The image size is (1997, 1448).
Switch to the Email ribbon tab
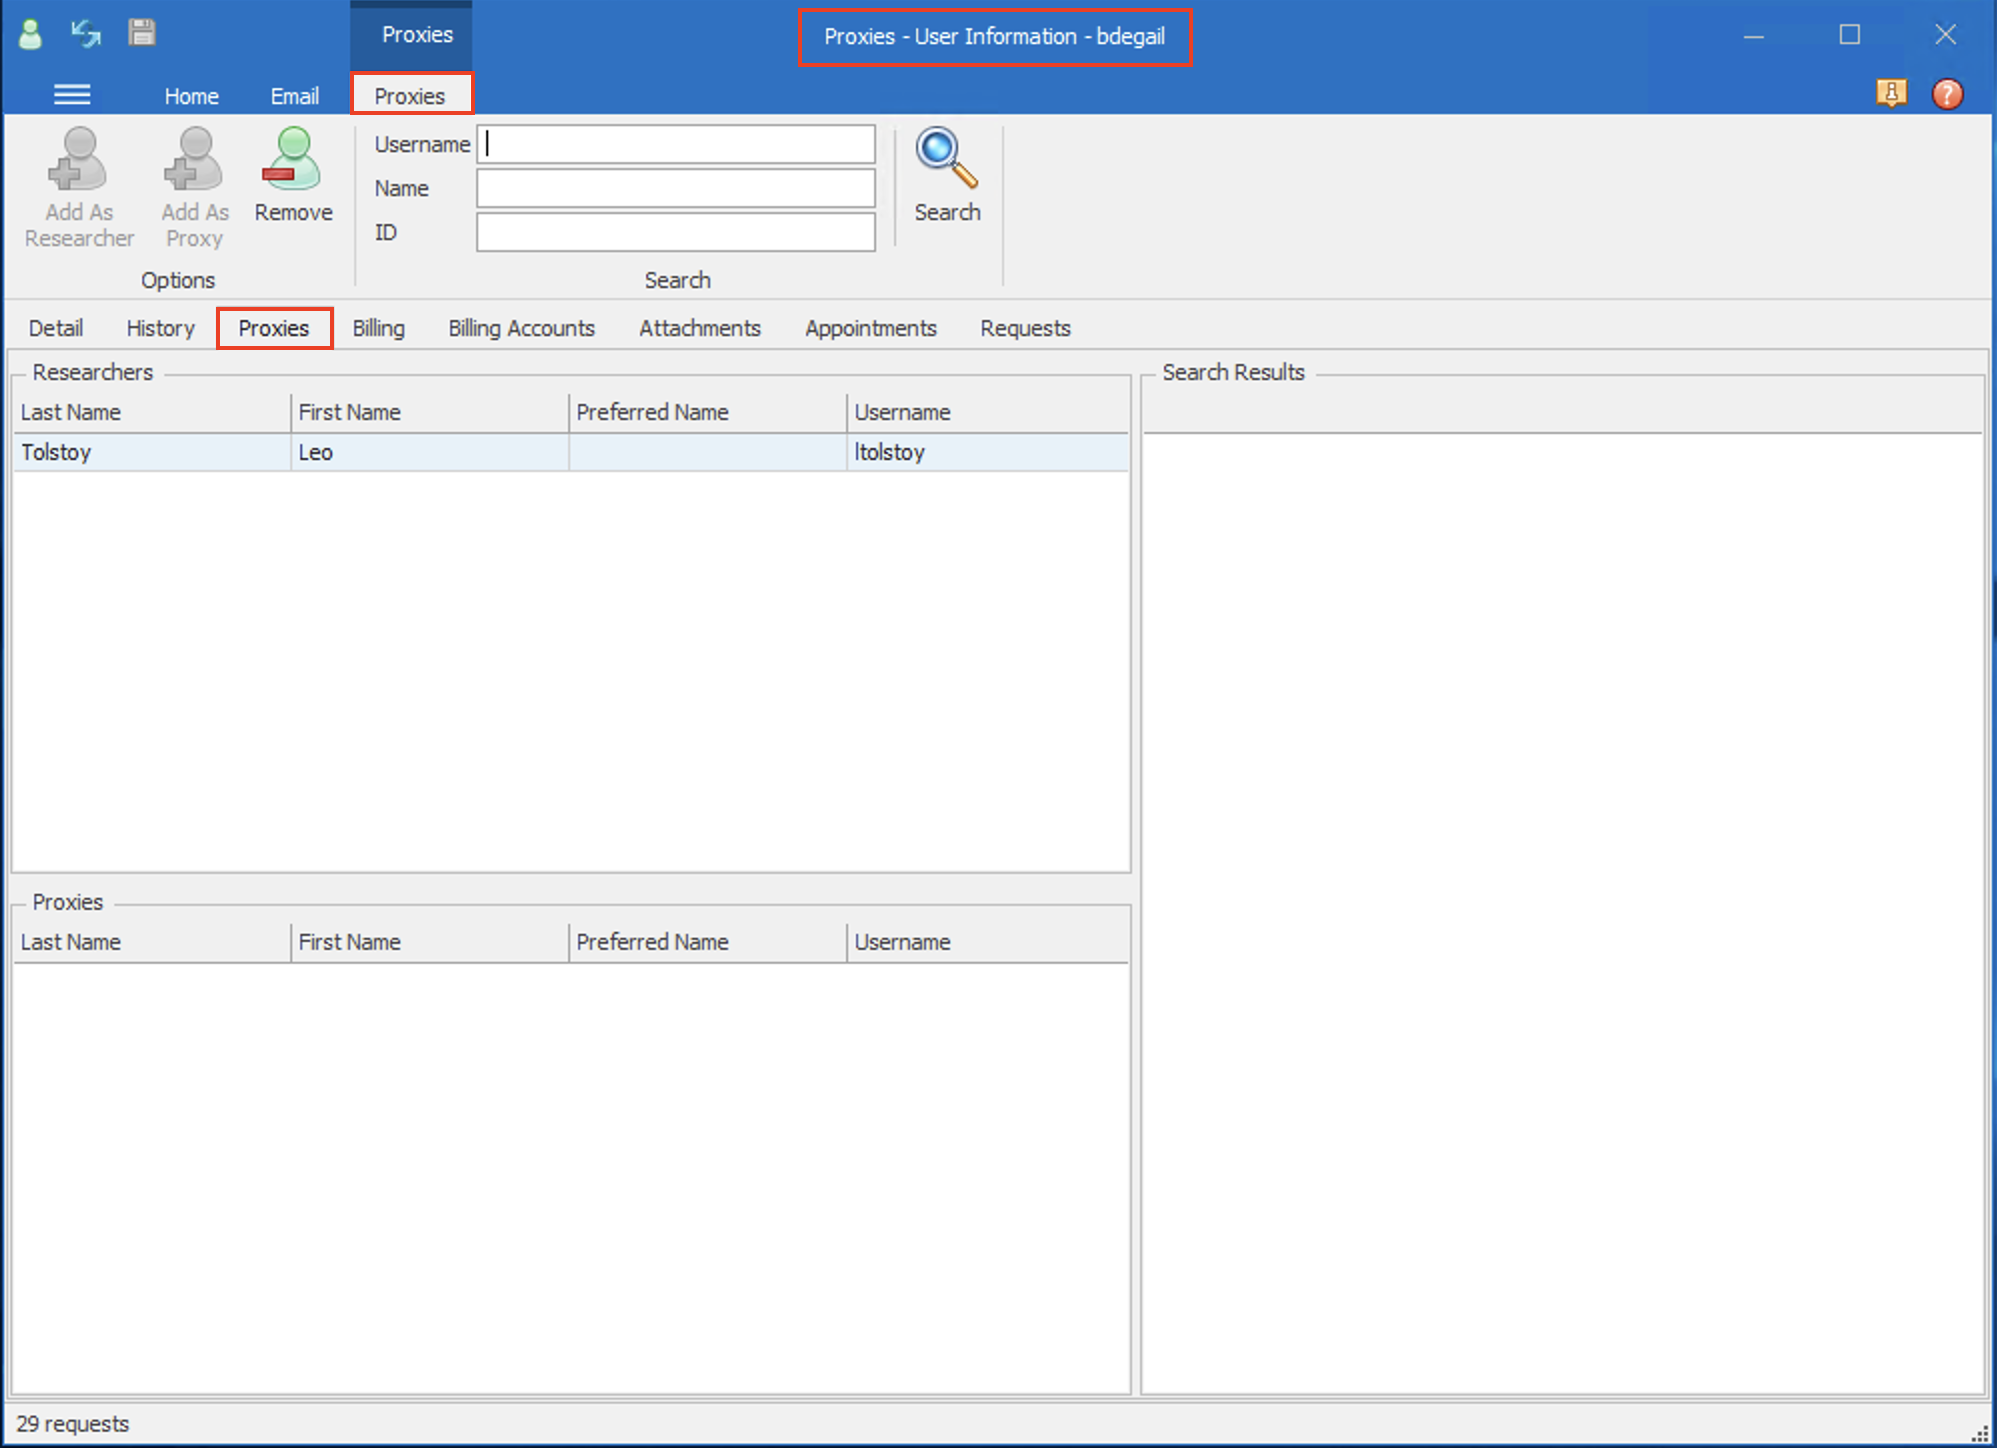(x=294, y=96)
